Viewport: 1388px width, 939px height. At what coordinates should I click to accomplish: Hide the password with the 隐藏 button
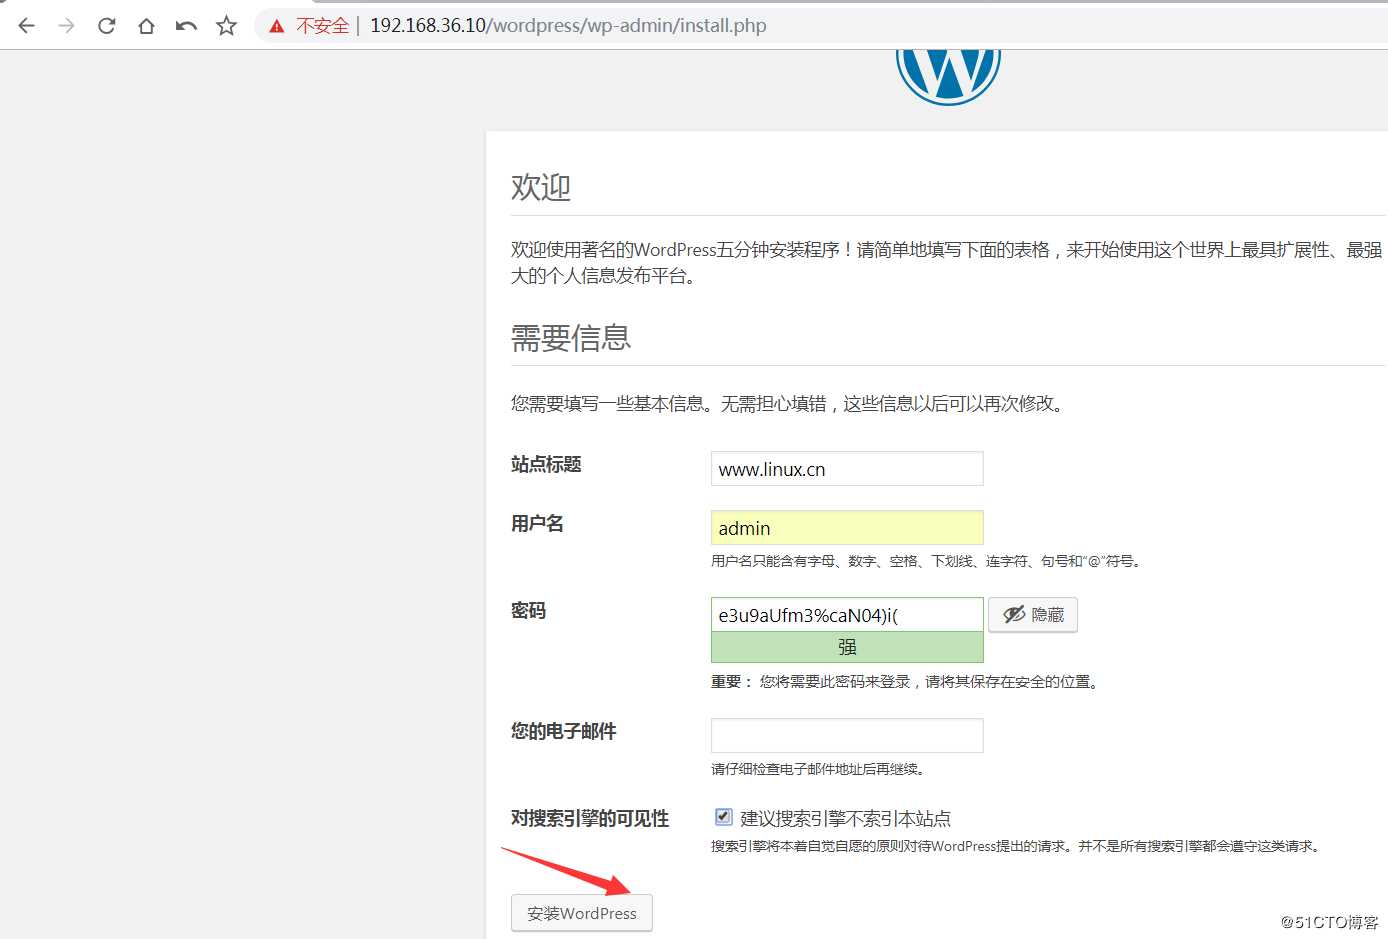pyautogui.click(x=1033, y=615)
